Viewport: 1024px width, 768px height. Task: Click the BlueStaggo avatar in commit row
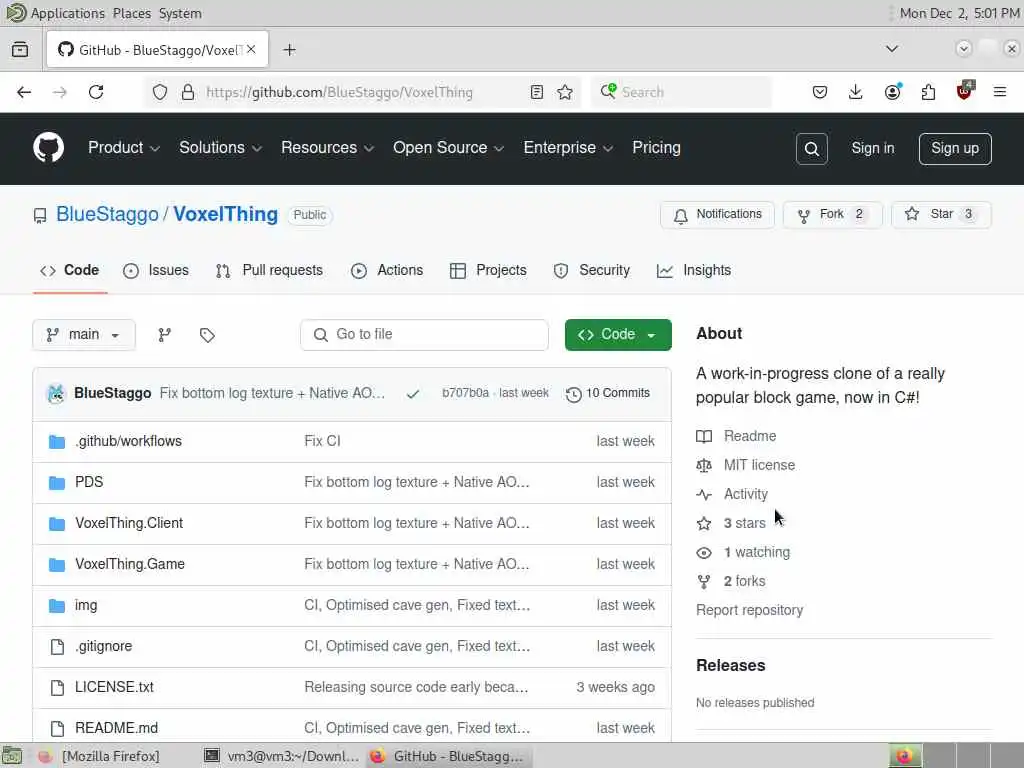(56, 394)
